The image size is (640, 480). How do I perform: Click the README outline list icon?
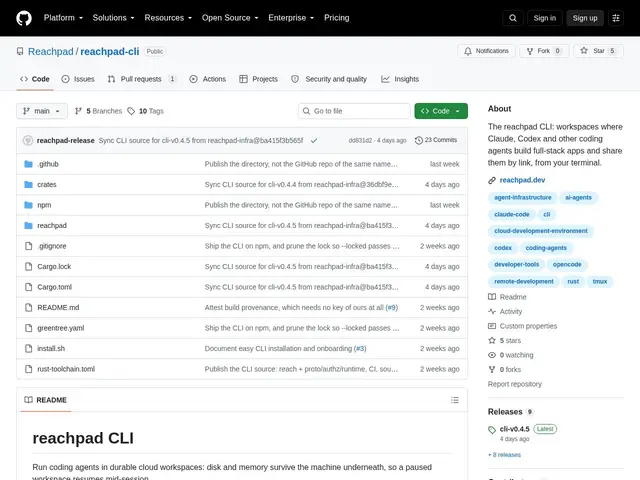(x=455, y=400)
